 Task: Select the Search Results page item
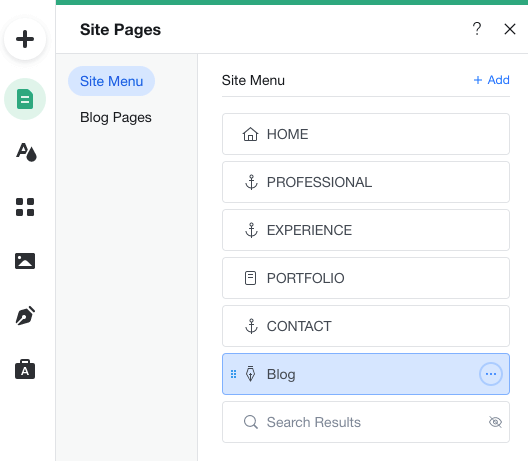[366, 422]
